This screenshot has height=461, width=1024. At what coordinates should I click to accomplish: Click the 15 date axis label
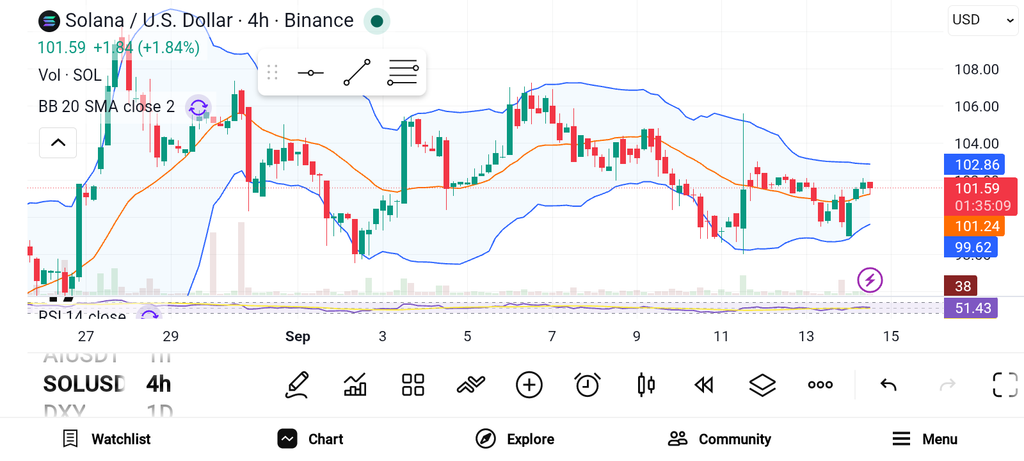pos(891,336)
